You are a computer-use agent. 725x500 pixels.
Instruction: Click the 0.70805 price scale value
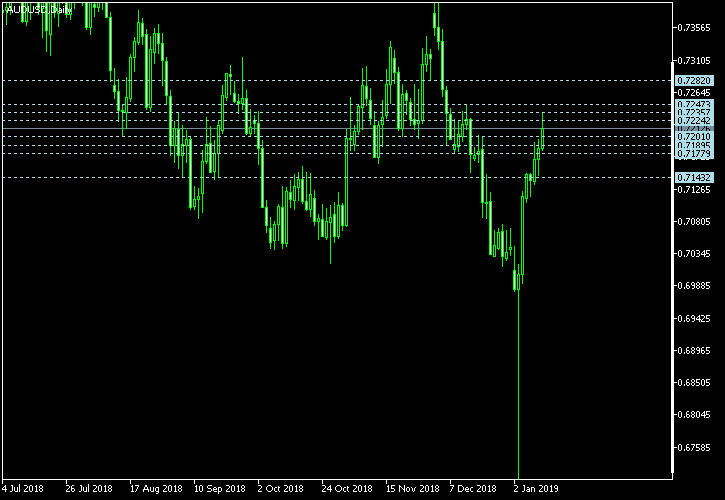694,222
